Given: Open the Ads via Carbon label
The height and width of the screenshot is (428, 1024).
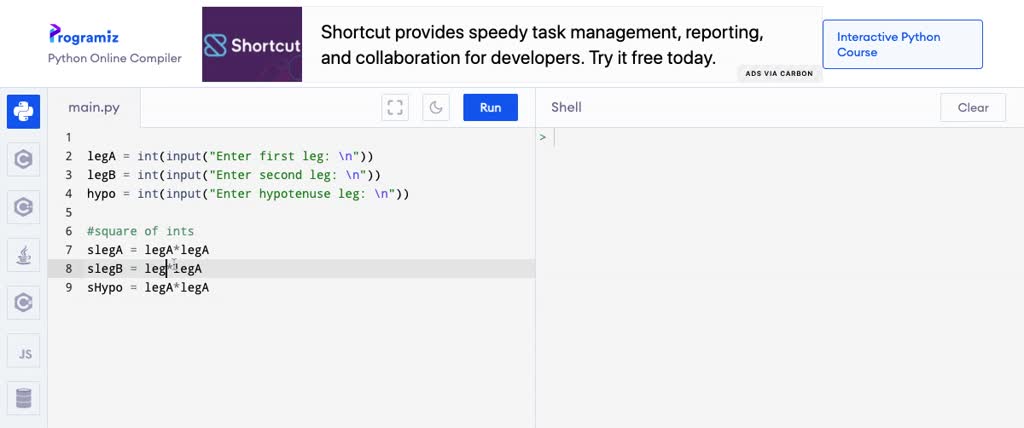Looking at the screenshot, I should pos(779,73).
